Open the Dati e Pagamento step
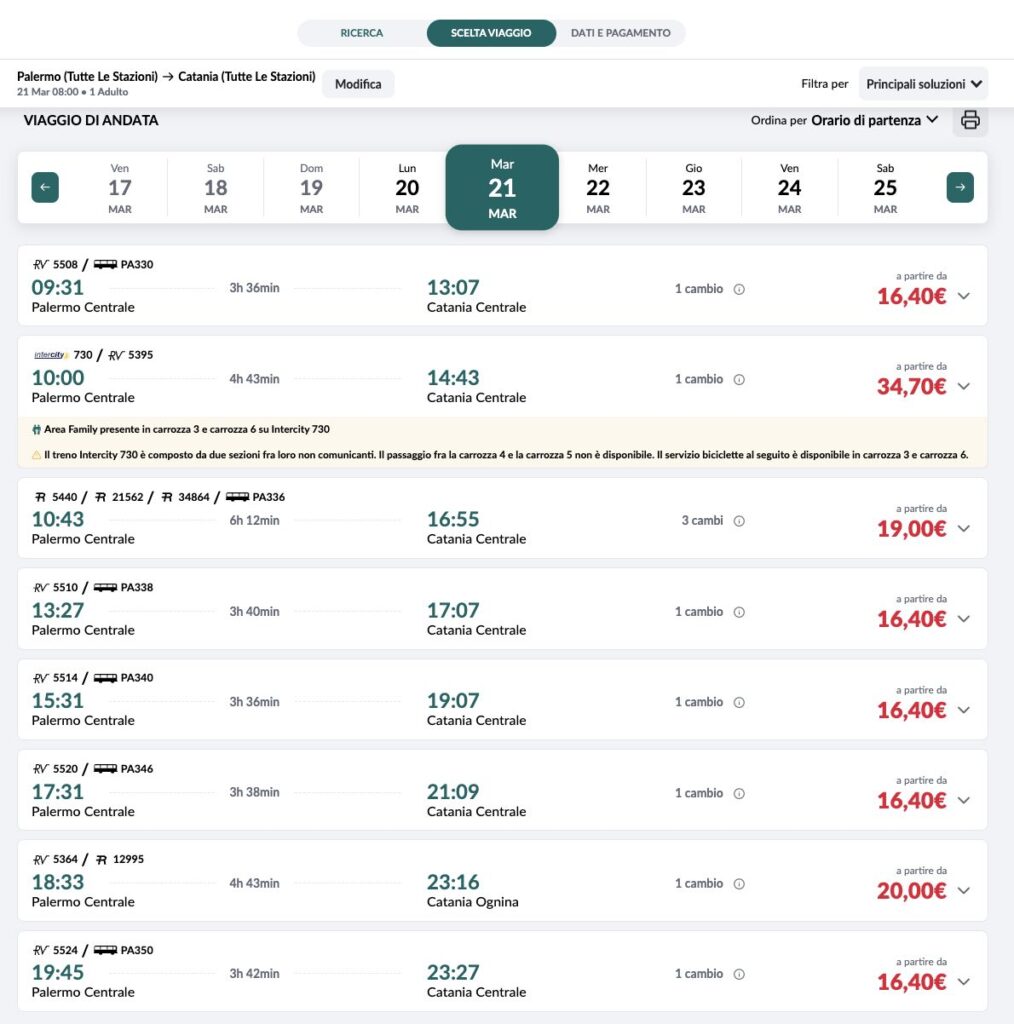Screen dimensions: 1014x1024 pos(620,33)
